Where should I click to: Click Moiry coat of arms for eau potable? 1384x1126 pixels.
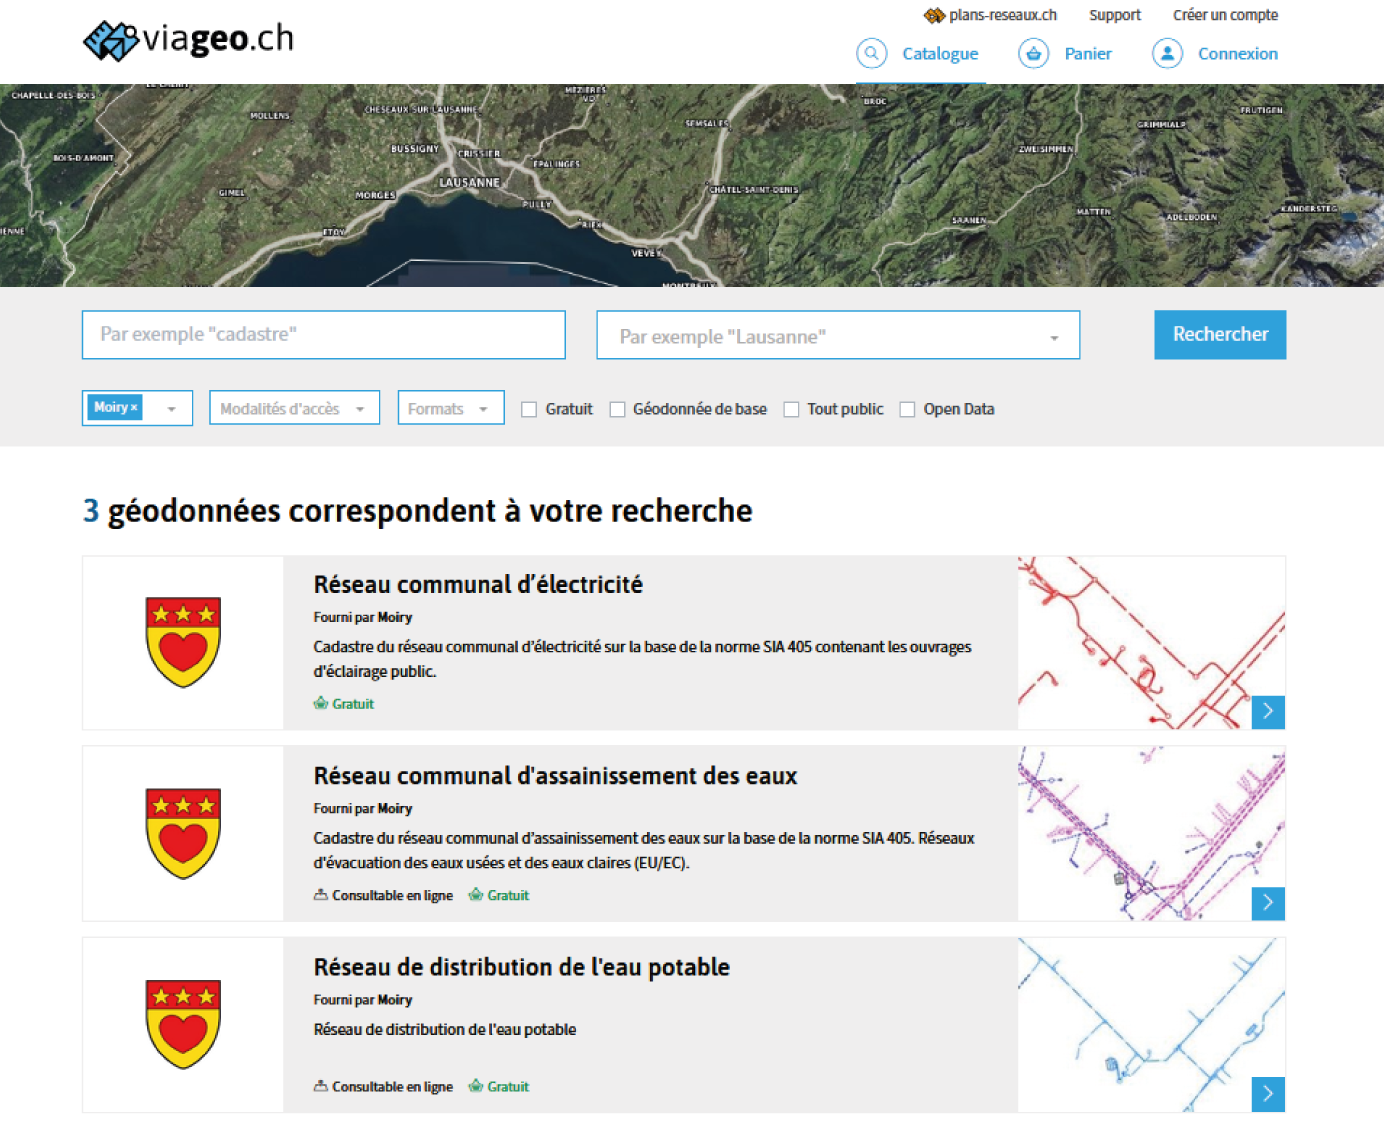pos(183,1024)
